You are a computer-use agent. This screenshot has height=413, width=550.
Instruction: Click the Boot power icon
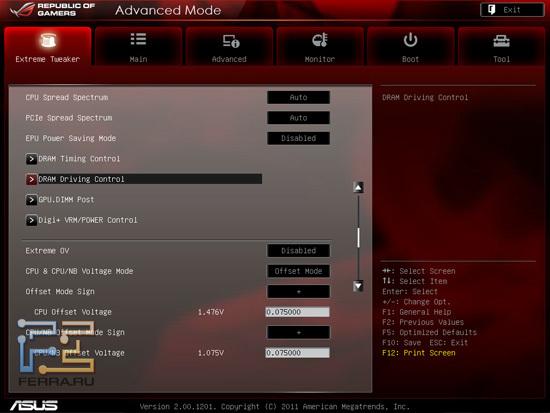pos(410,40)
